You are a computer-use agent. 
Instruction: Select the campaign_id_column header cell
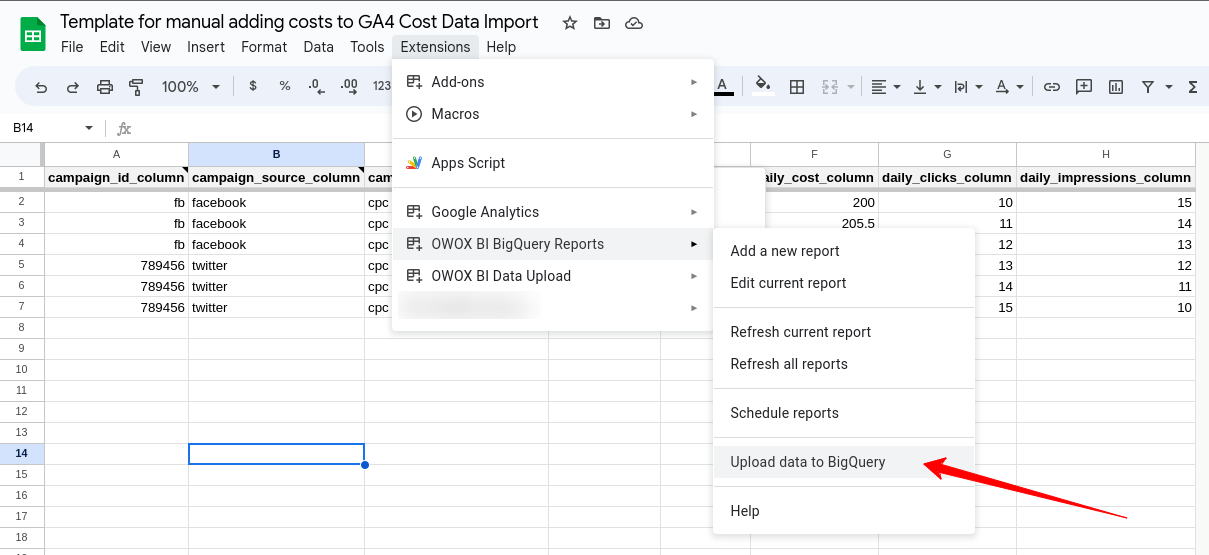pyautogui.click(x=116, y=178)
